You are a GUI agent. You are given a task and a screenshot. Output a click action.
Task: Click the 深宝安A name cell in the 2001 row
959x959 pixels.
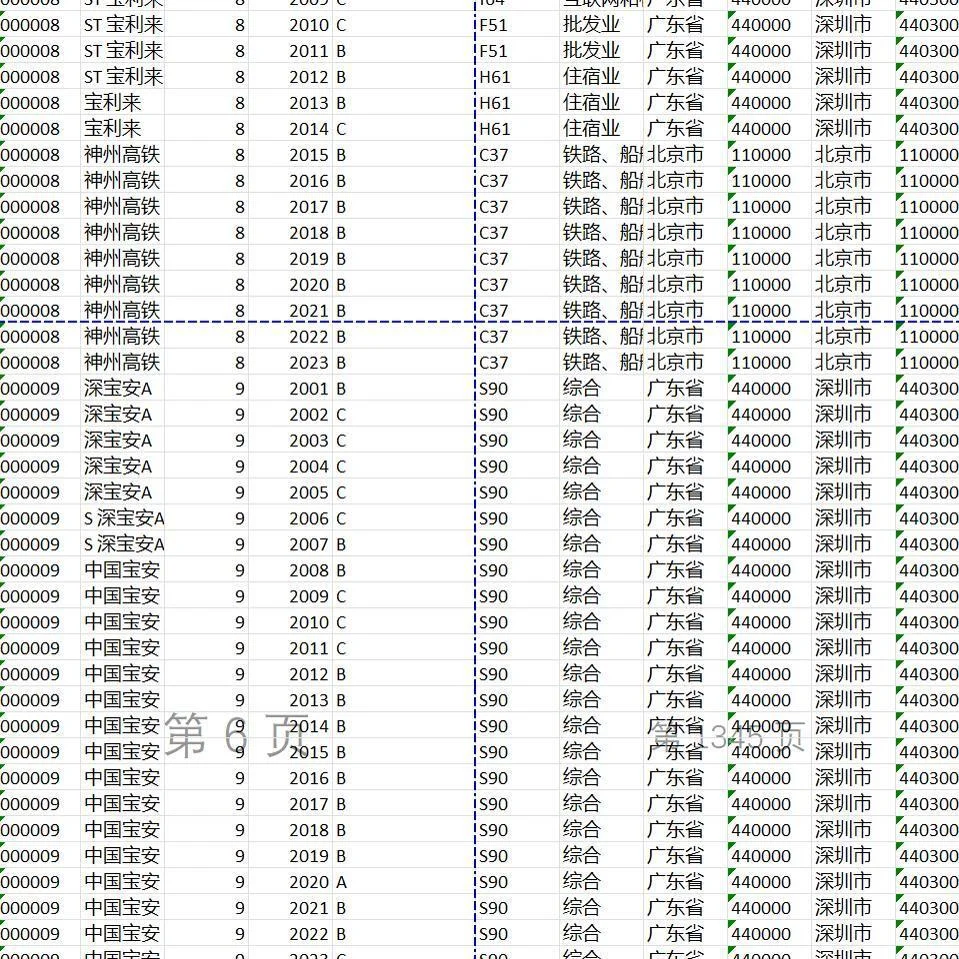pos(122,389)
